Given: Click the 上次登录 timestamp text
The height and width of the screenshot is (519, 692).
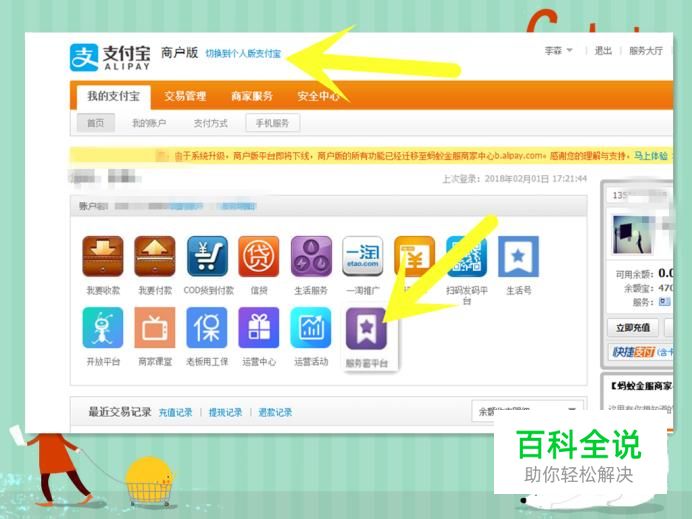Looking at the screenshot, I should pyautogui.click(x=515, y=179).
